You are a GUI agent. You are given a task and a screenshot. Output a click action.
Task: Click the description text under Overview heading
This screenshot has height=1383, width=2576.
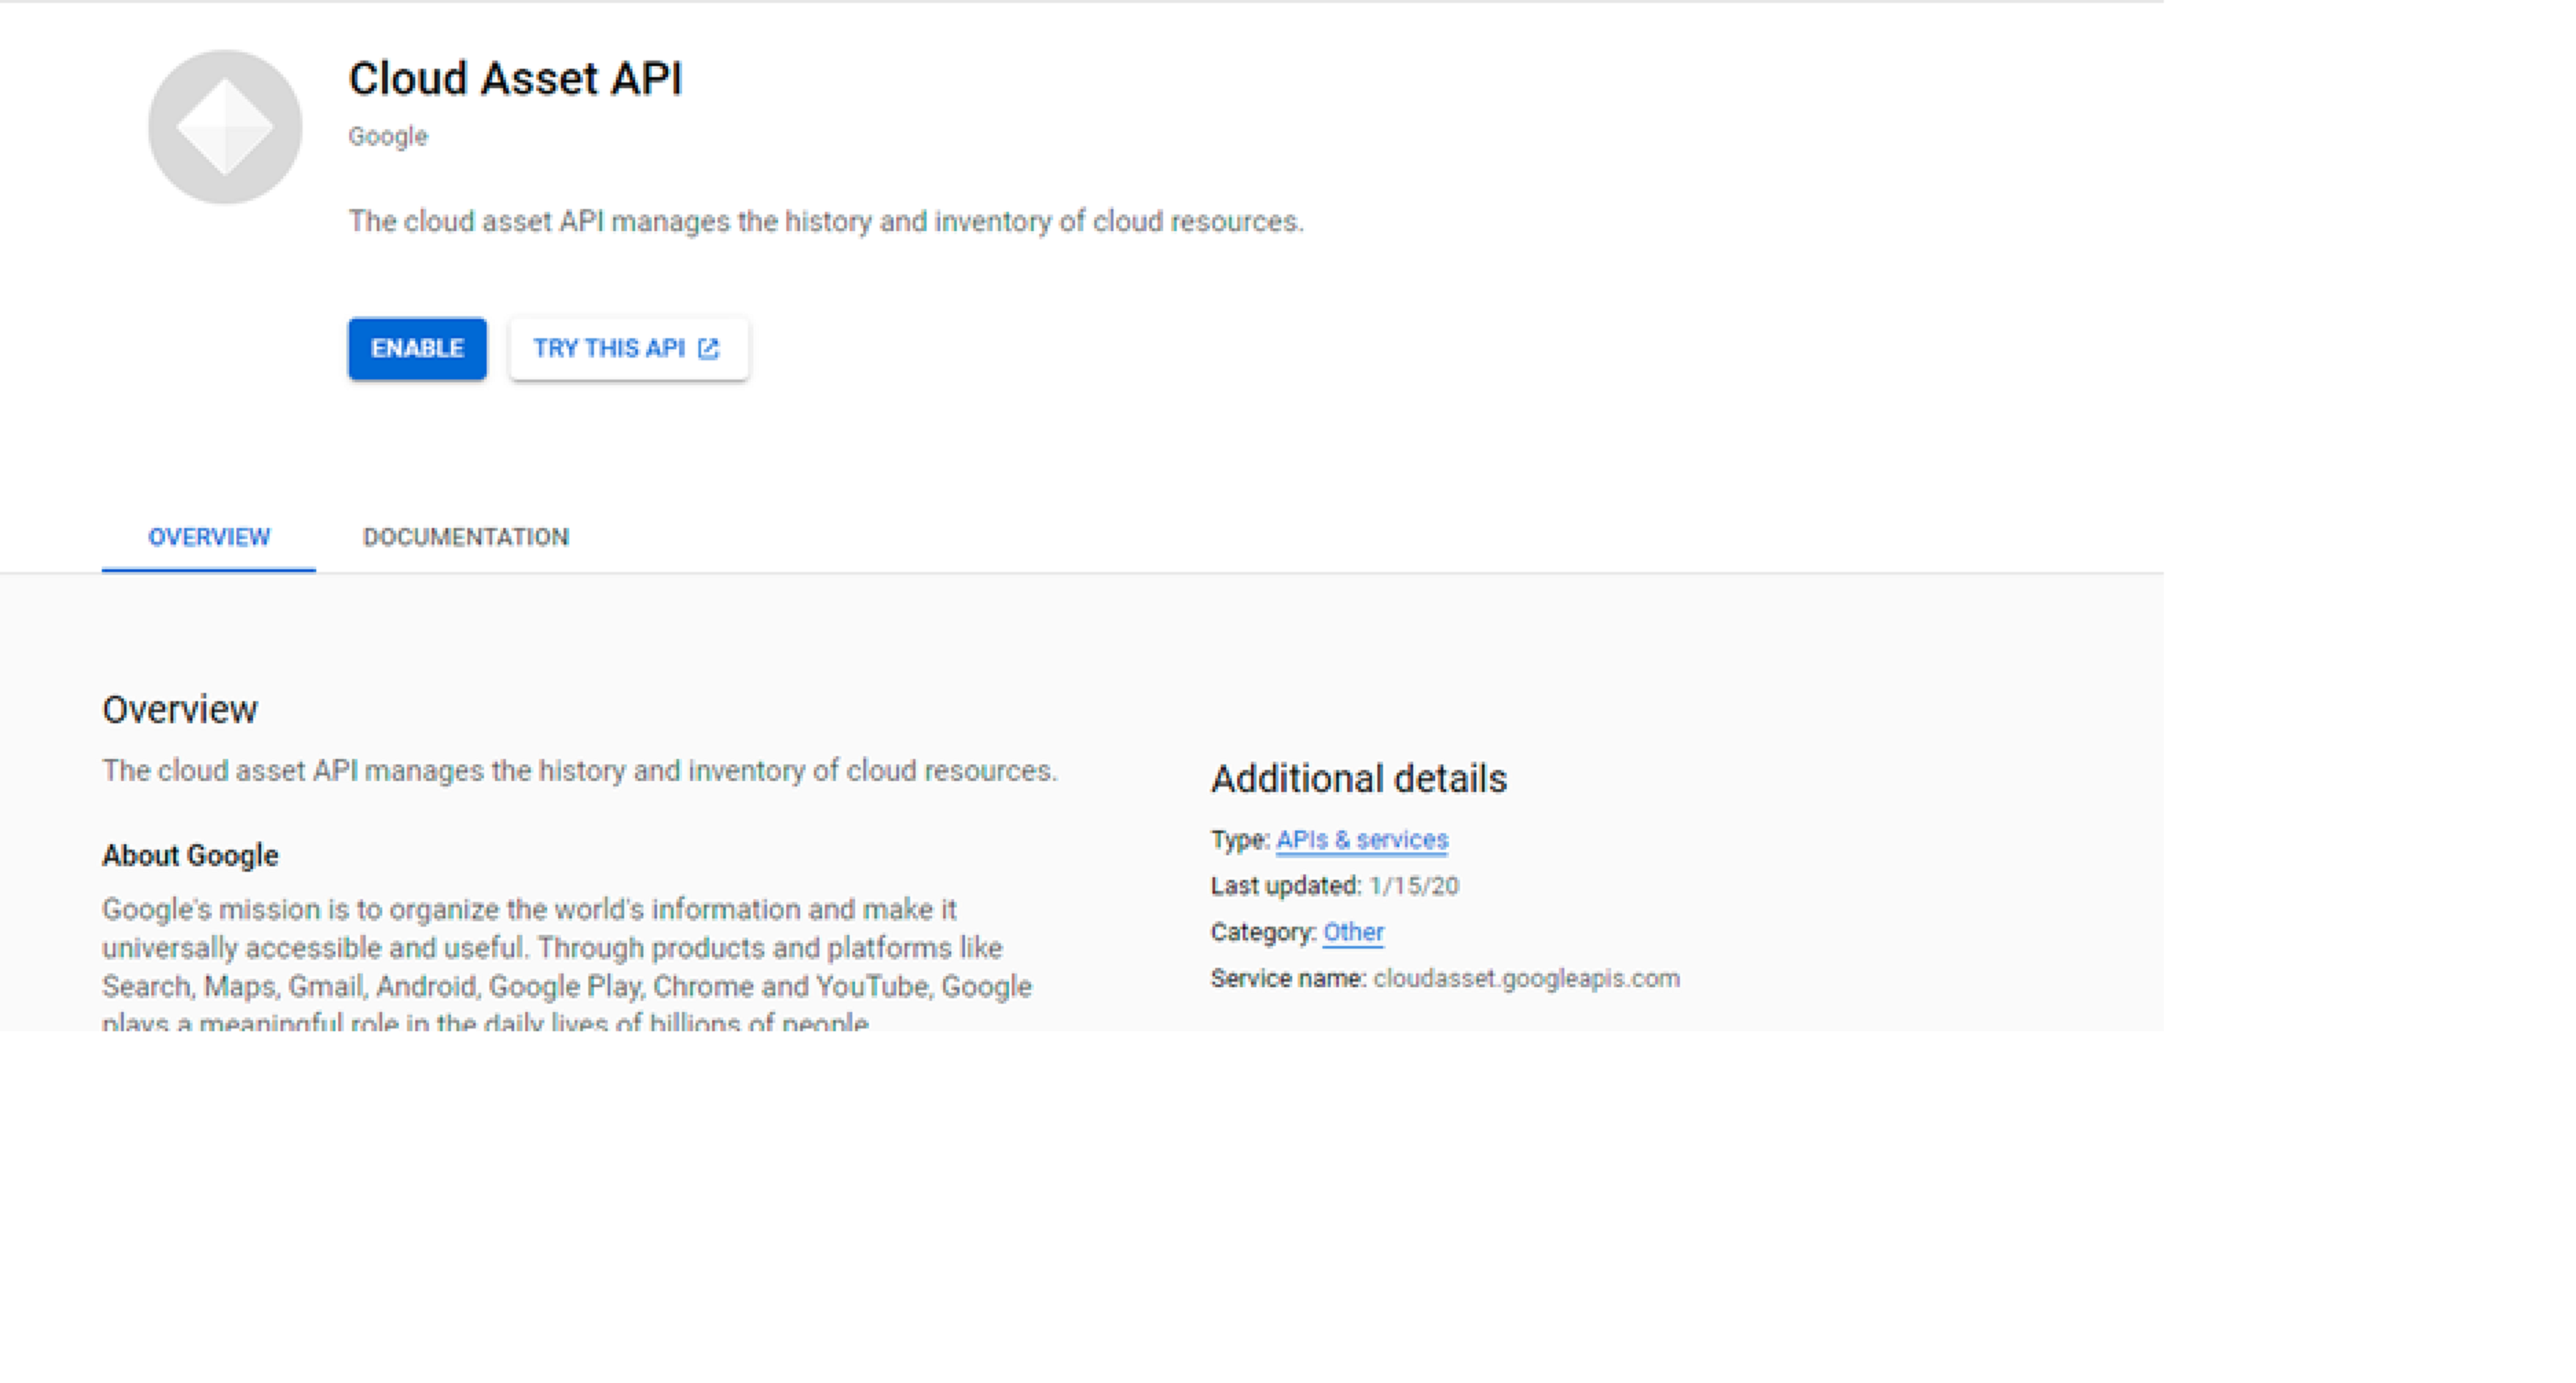click(x=579, y=771)
